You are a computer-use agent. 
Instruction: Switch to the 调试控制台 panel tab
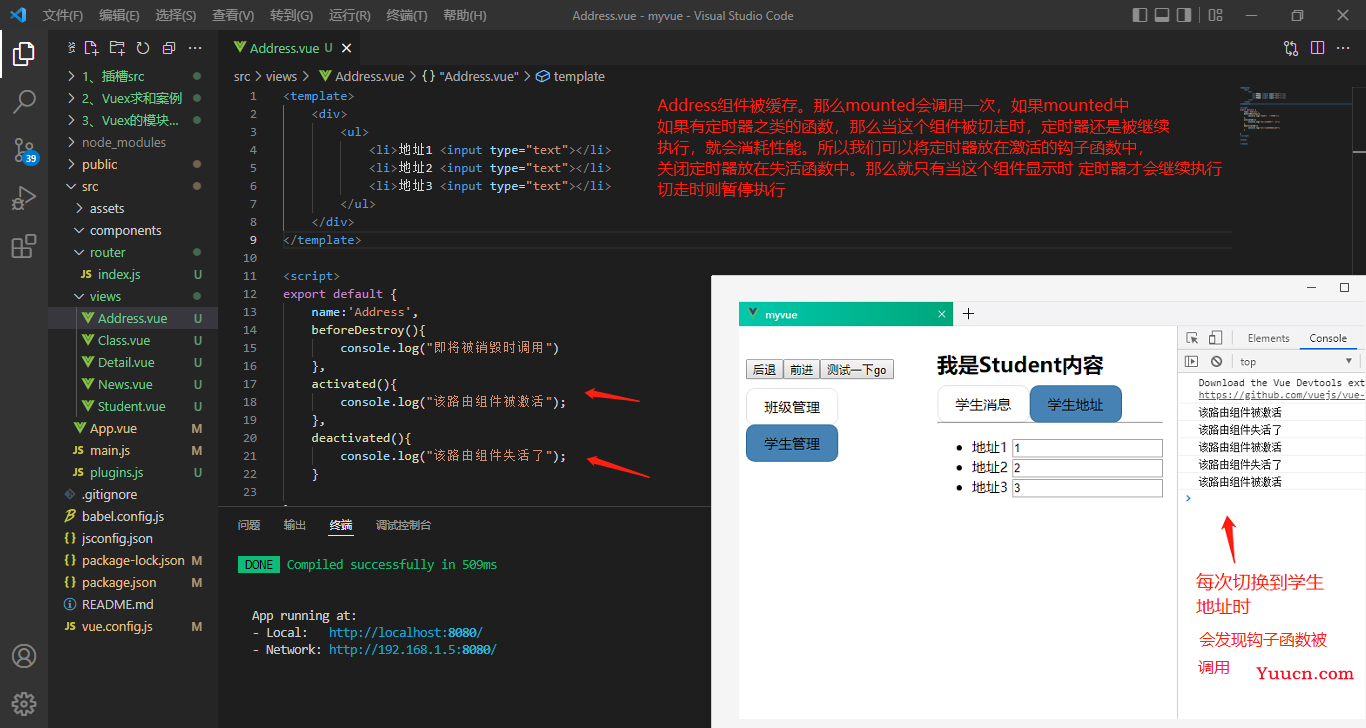(x=403, y=525)
